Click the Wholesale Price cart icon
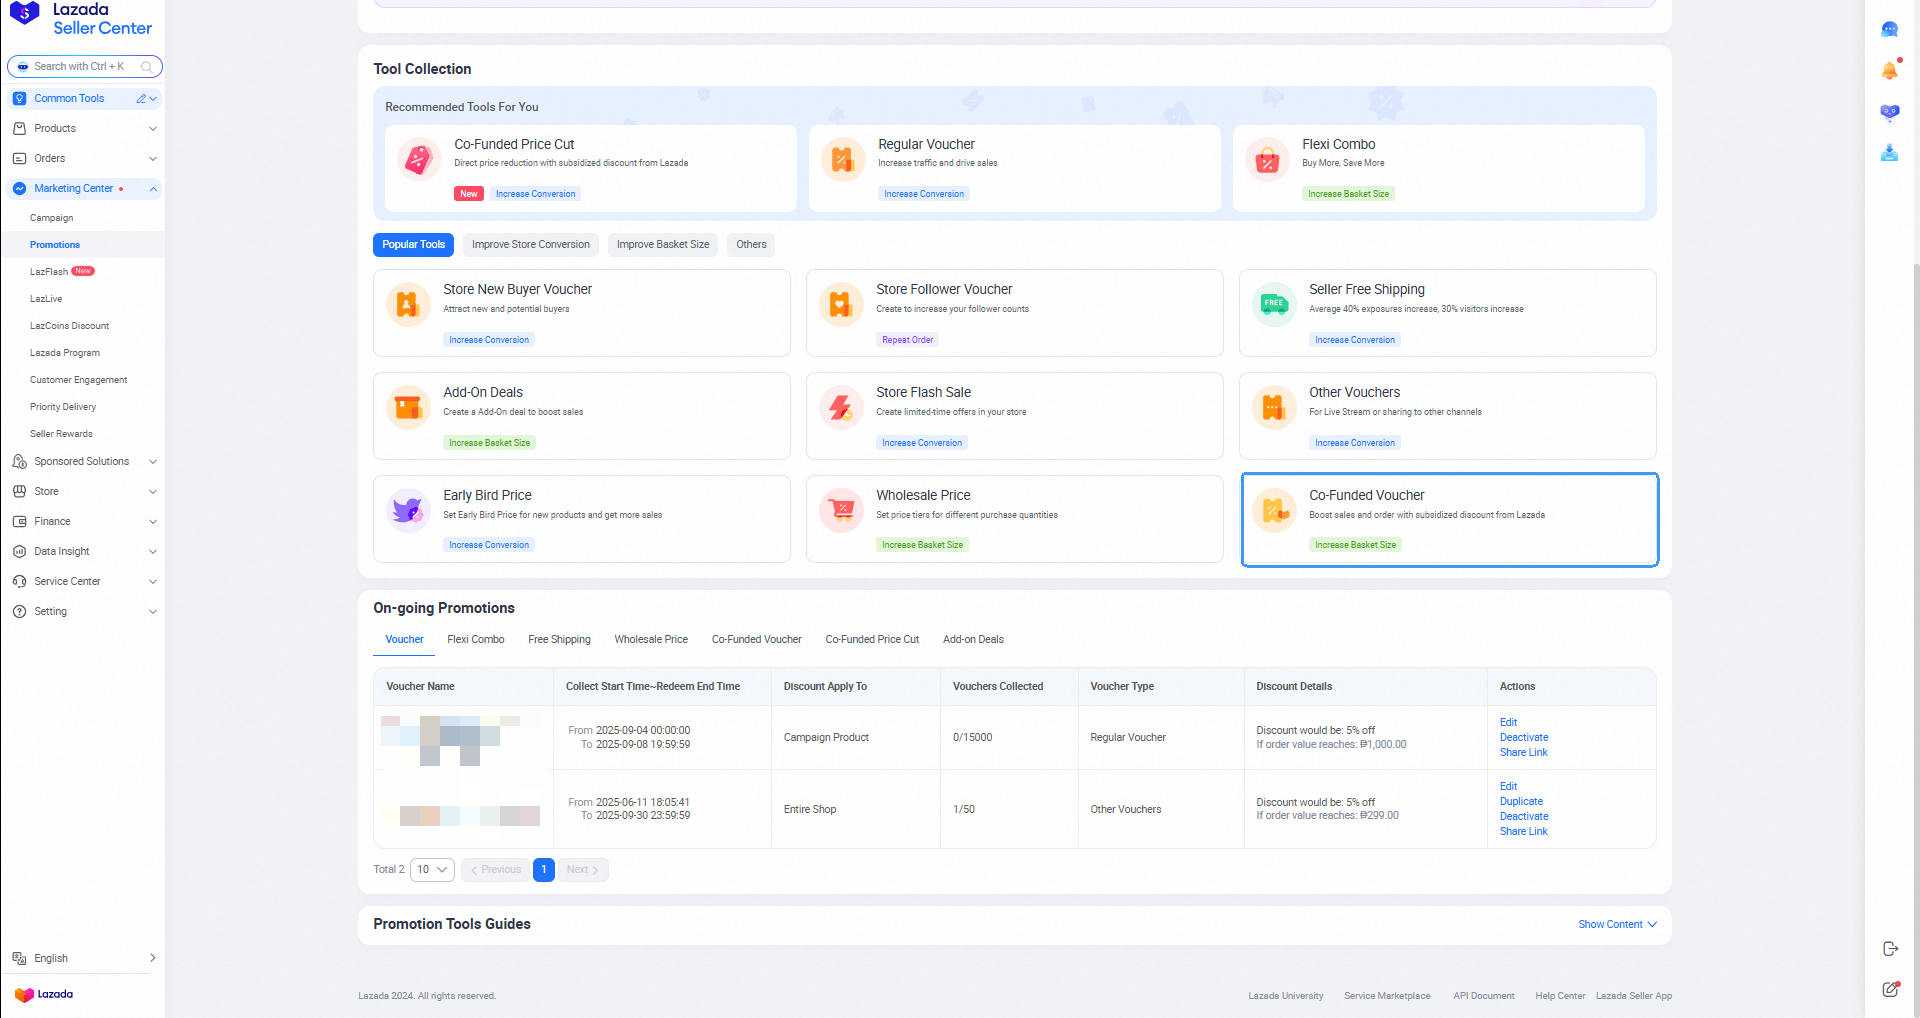Screen dimensions: 1920x1018 click(841, 511)
